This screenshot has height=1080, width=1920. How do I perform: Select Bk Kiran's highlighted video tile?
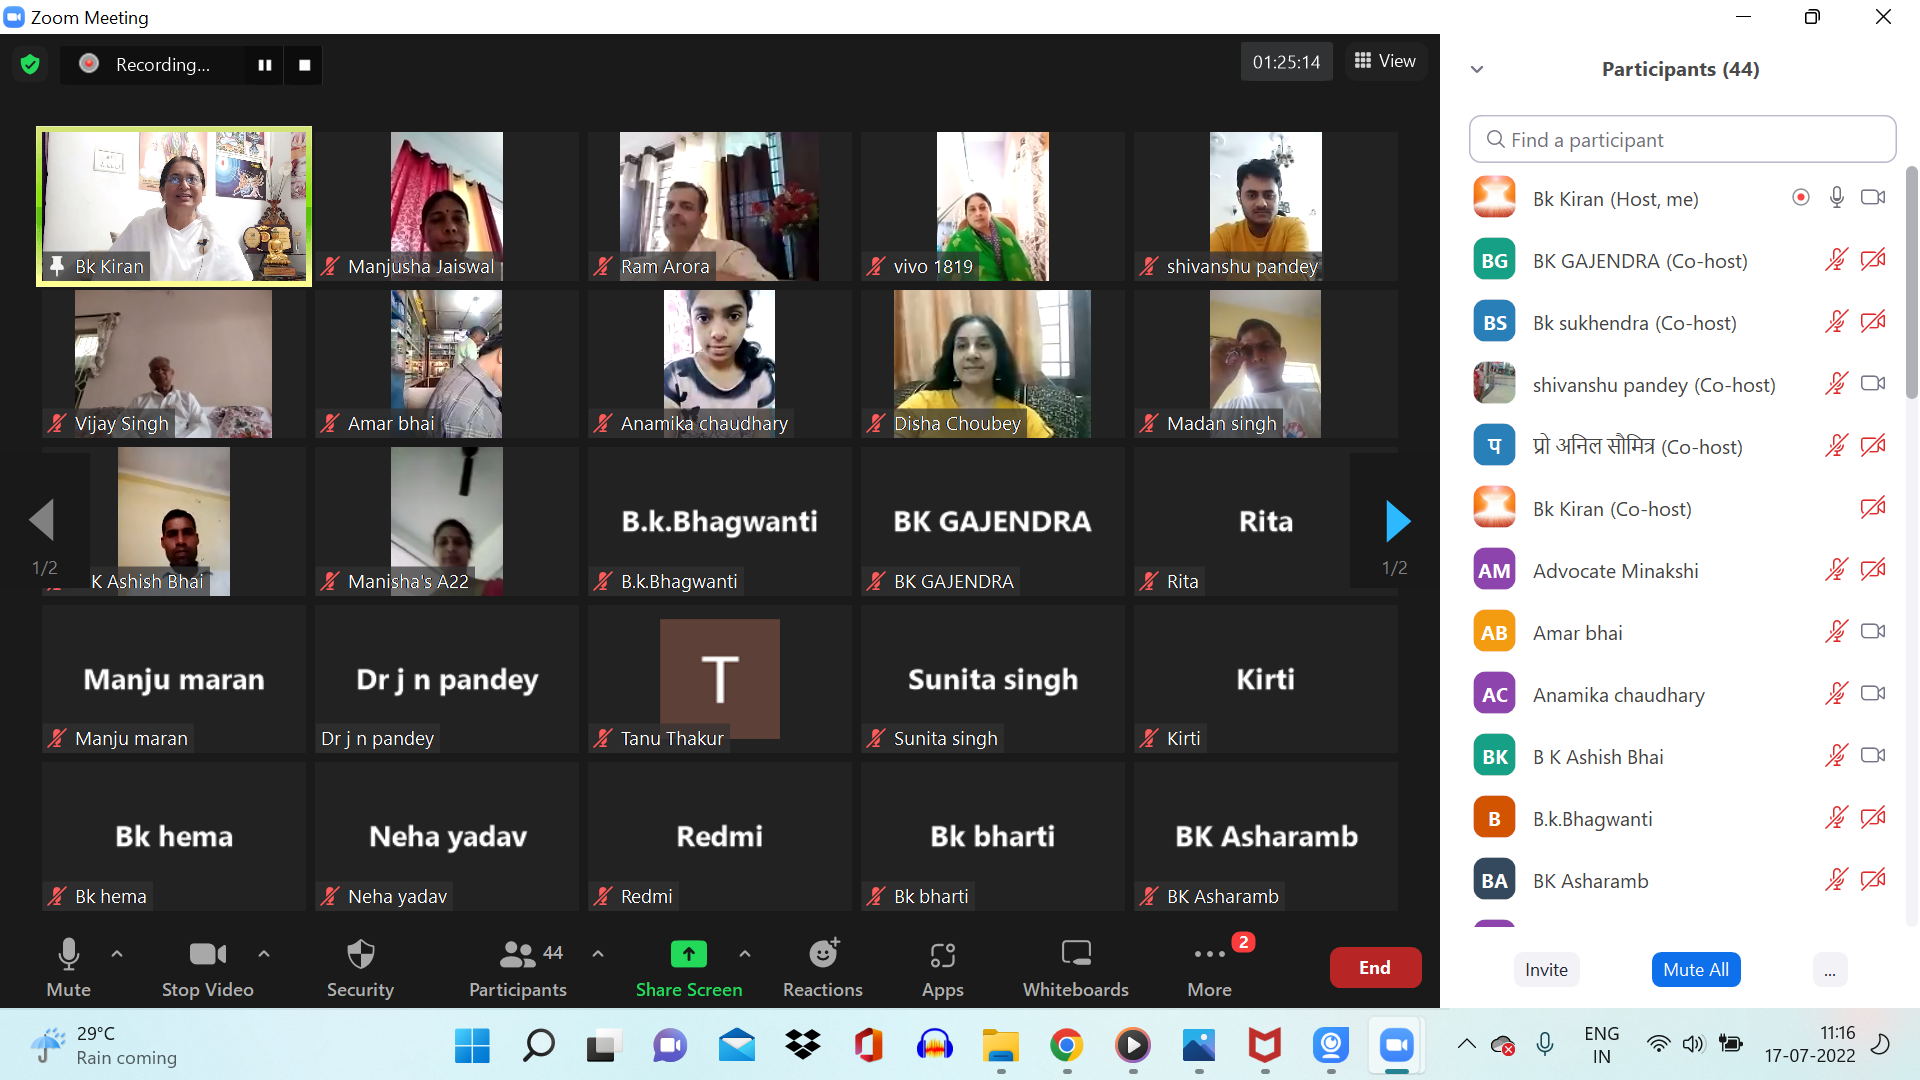[x=174, y=206]
